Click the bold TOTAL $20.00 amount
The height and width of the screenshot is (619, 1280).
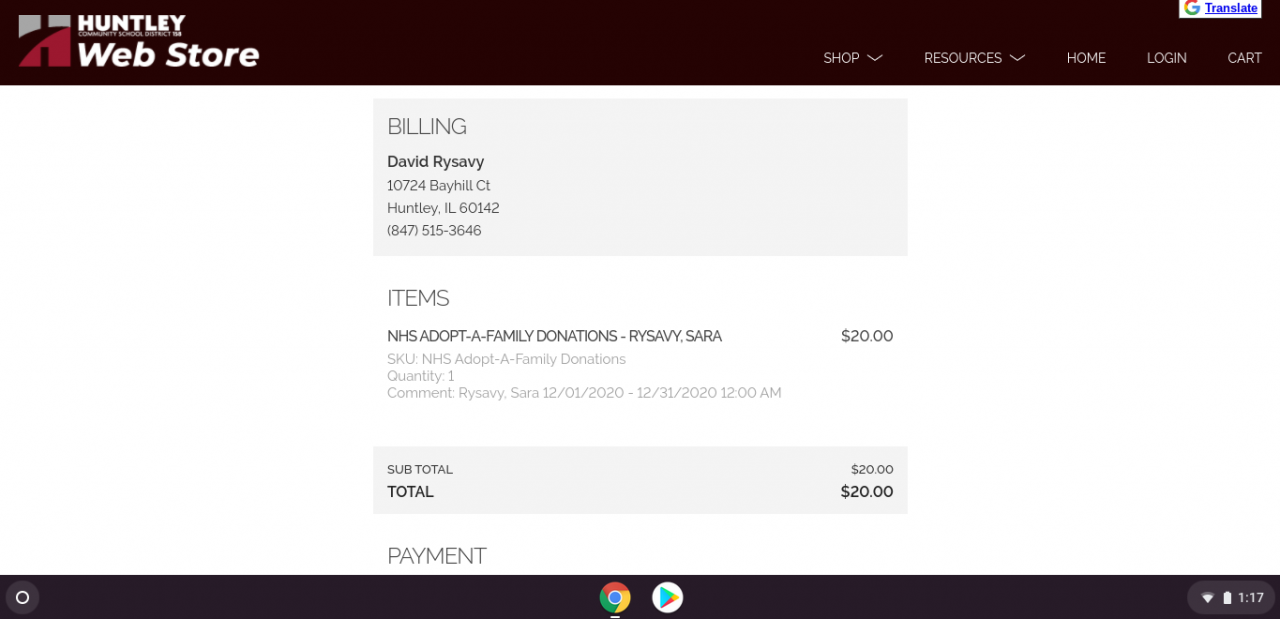[x=866, y=492]
